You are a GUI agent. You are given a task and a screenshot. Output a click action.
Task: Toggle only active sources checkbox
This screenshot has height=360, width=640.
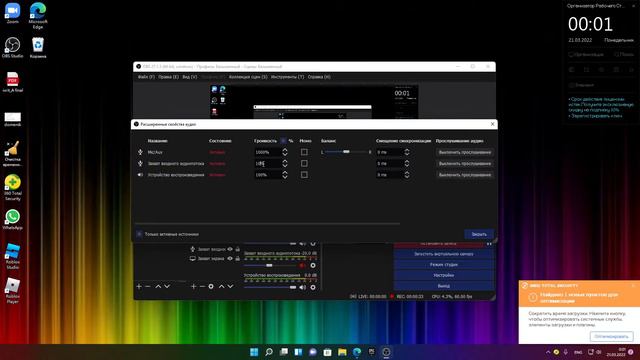[140, 234]
